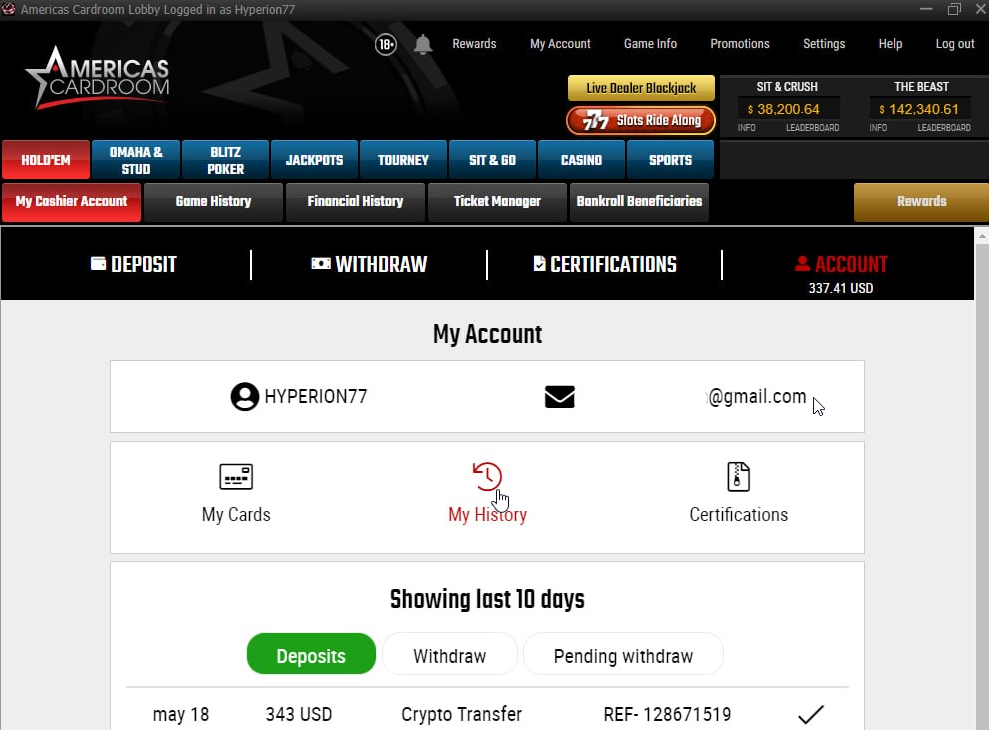Open the Ticket Manager tab

point(497,201)
